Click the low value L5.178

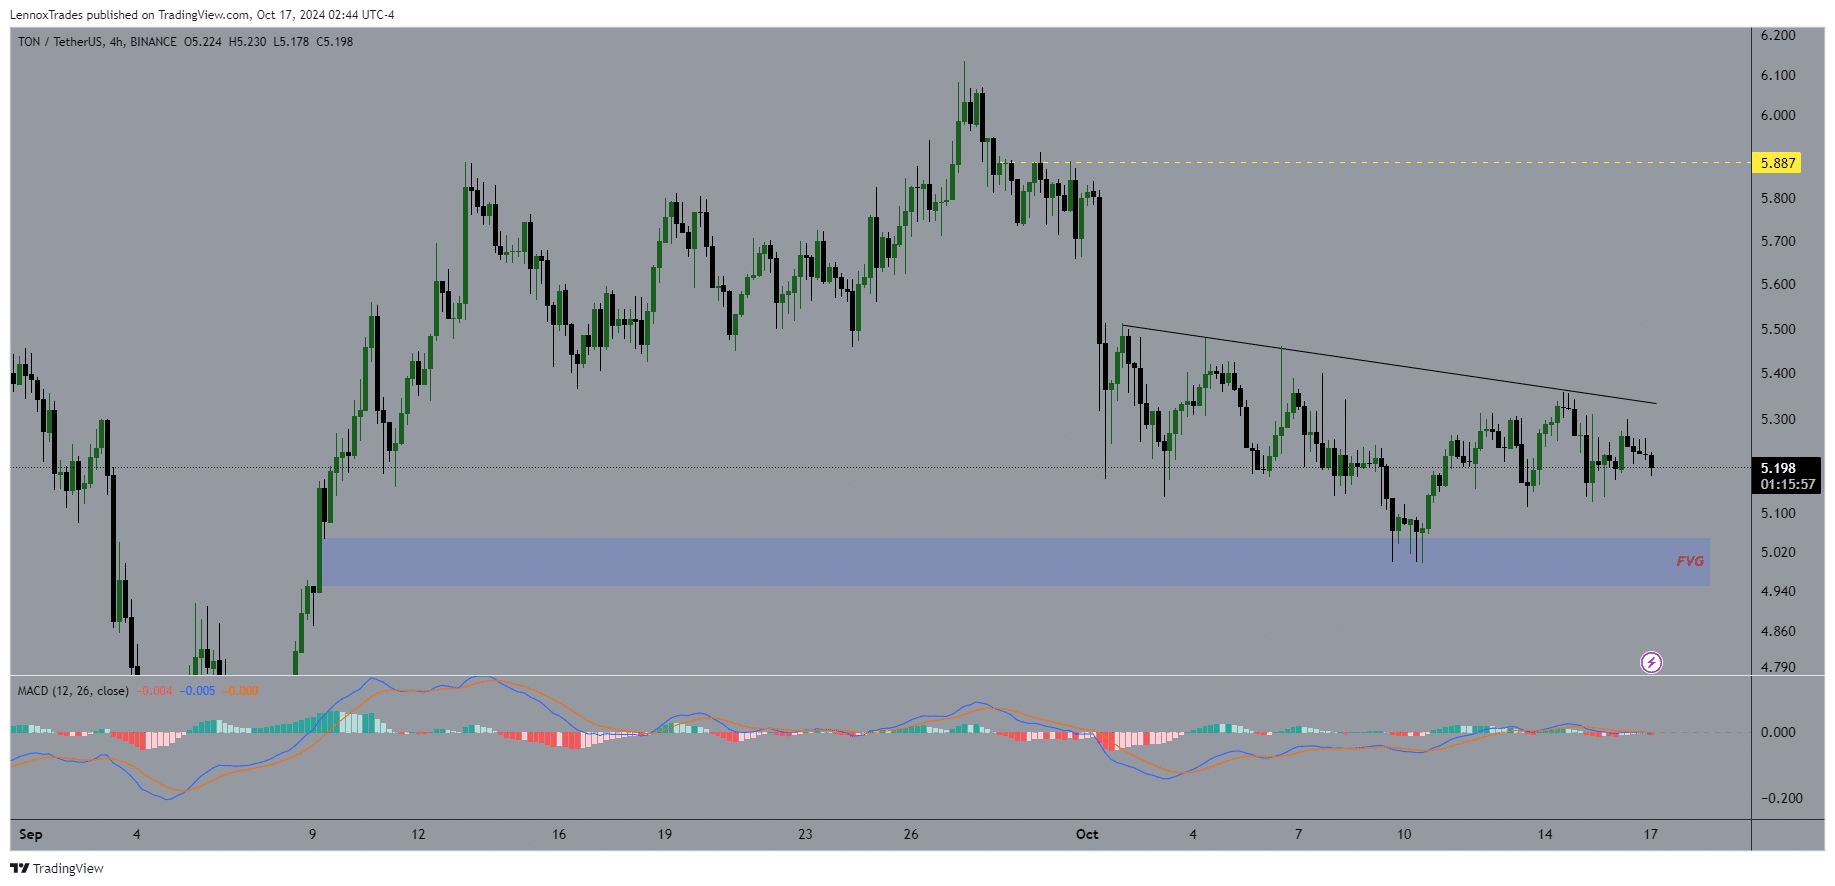point(291,42)
